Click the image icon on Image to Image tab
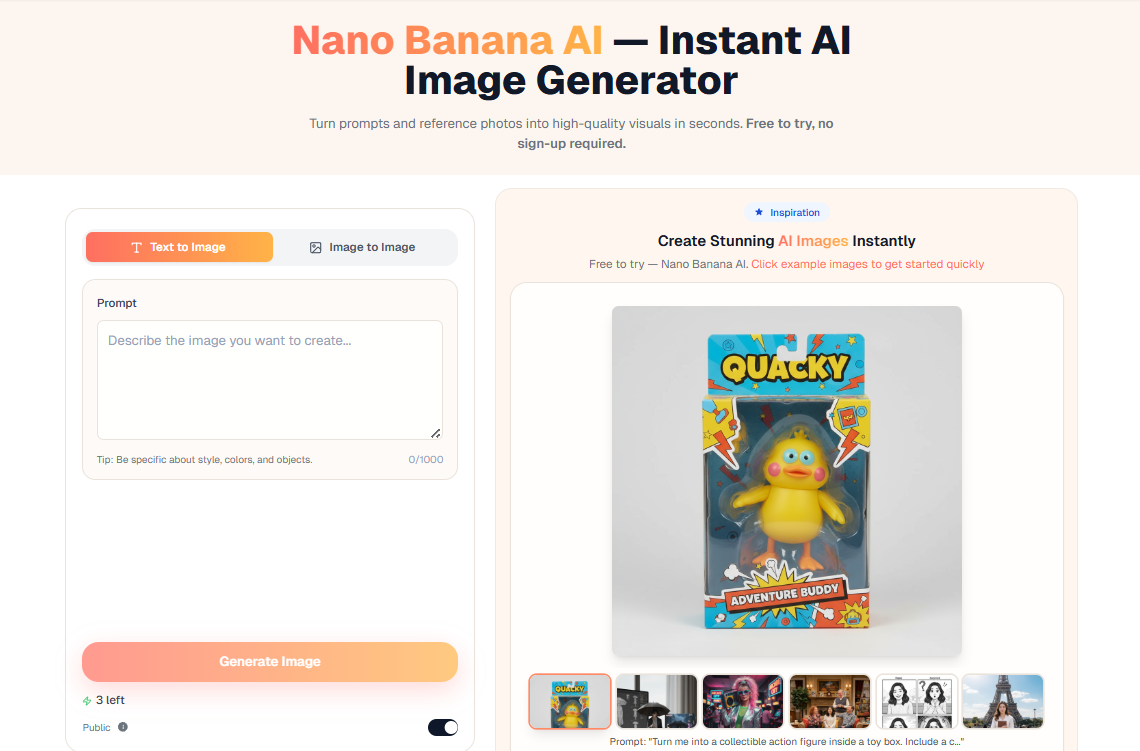Screen dimensions: 1140x751 (x=316, y=247)
